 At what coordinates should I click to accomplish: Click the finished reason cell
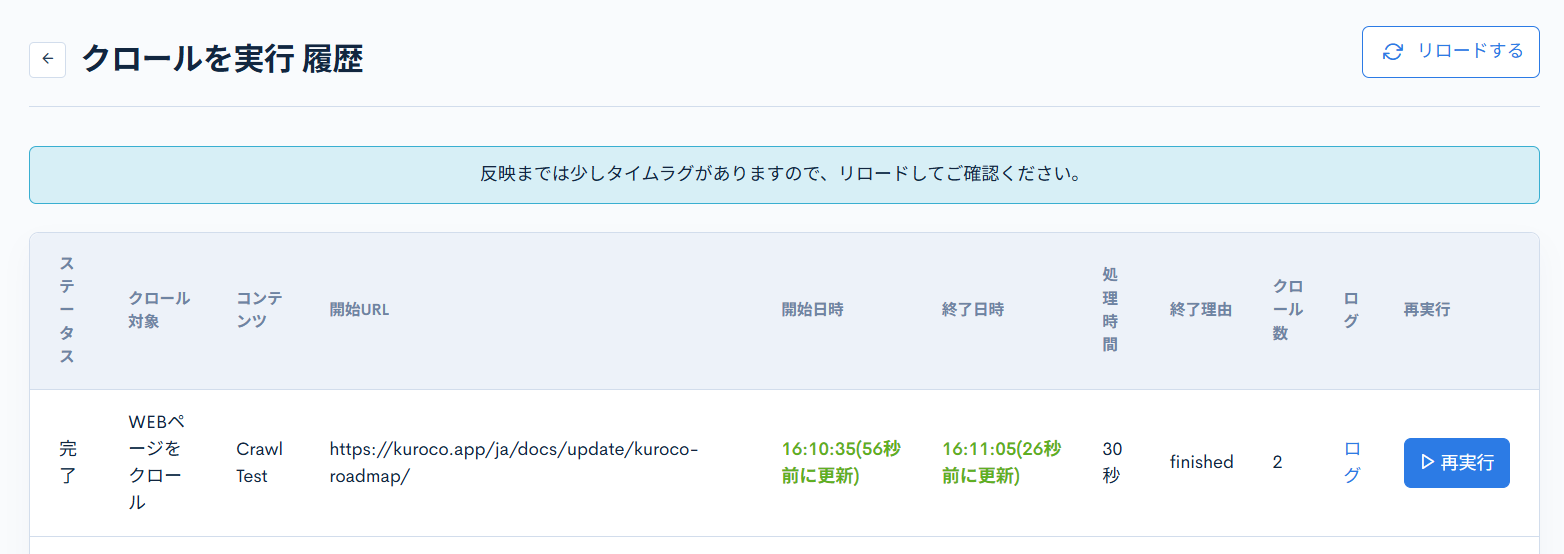tap(1202, 462)
